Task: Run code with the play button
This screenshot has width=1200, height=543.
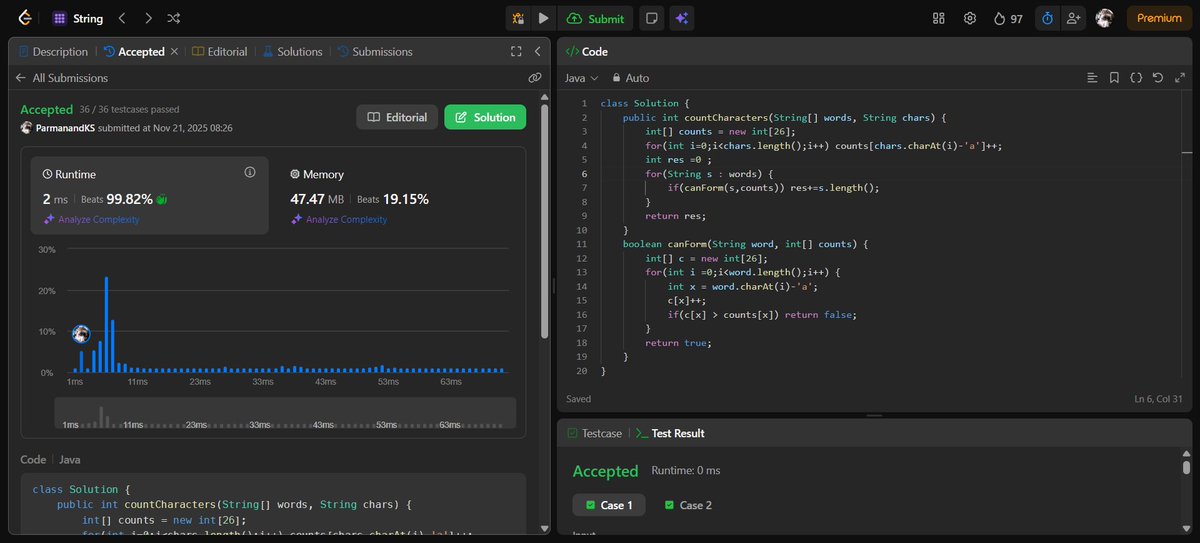Action: (543, 18)
